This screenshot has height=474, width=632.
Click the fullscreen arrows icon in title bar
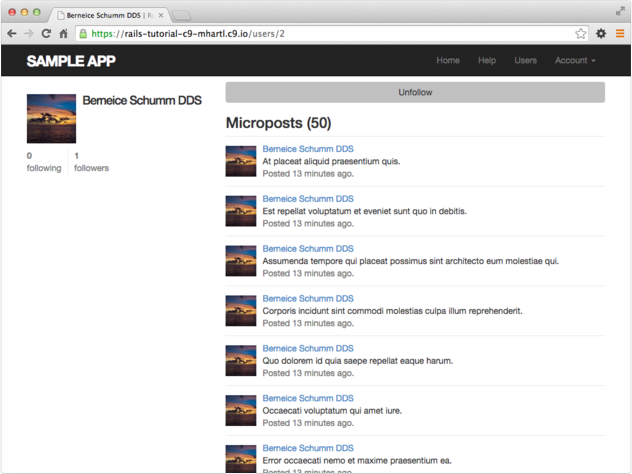tap(620, 10)
